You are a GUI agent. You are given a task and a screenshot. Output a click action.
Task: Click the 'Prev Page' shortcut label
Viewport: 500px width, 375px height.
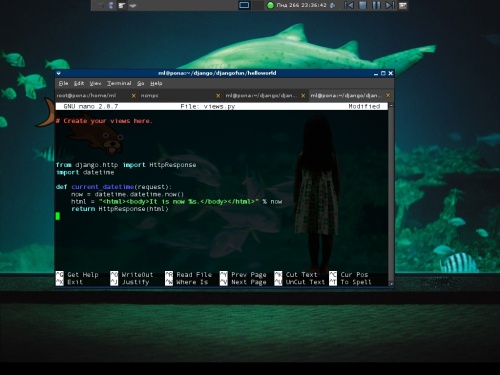[x=249, y=275]
